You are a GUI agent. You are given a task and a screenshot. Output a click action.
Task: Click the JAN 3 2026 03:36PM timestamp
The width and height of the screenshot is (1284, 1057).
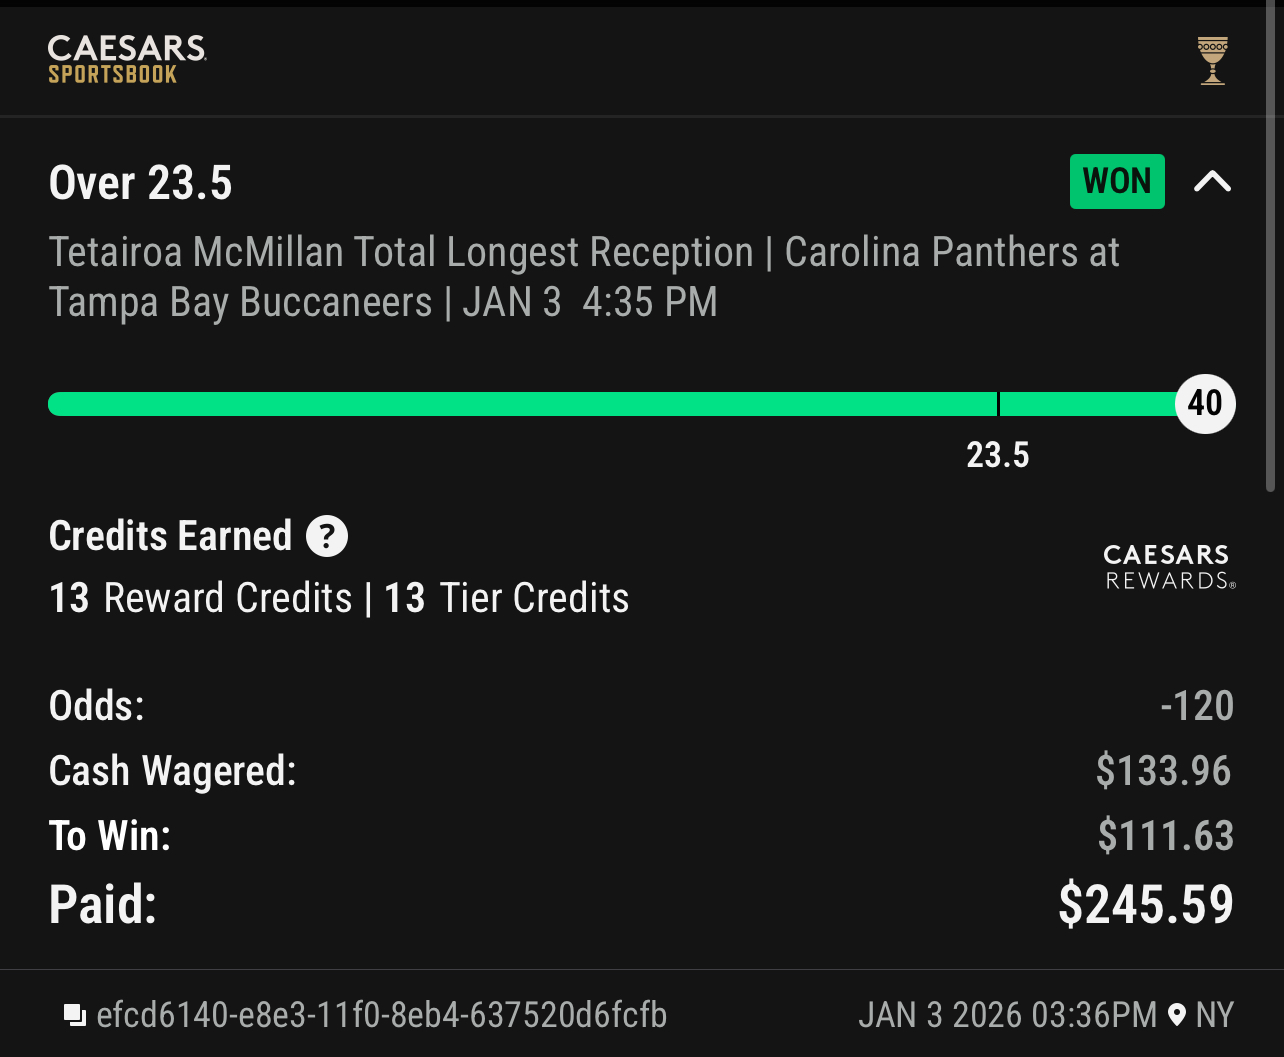click(x=1007, y=1016)
